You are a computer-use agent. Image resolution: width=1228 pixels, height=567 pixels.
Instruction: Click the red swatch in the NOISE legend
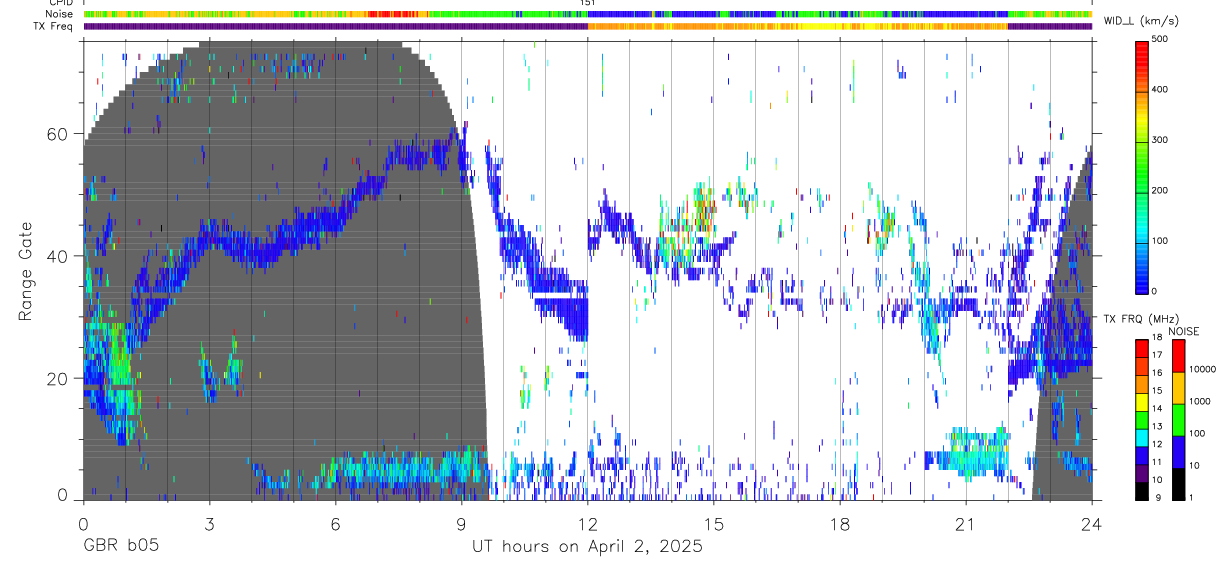(x=1178, y=355)
